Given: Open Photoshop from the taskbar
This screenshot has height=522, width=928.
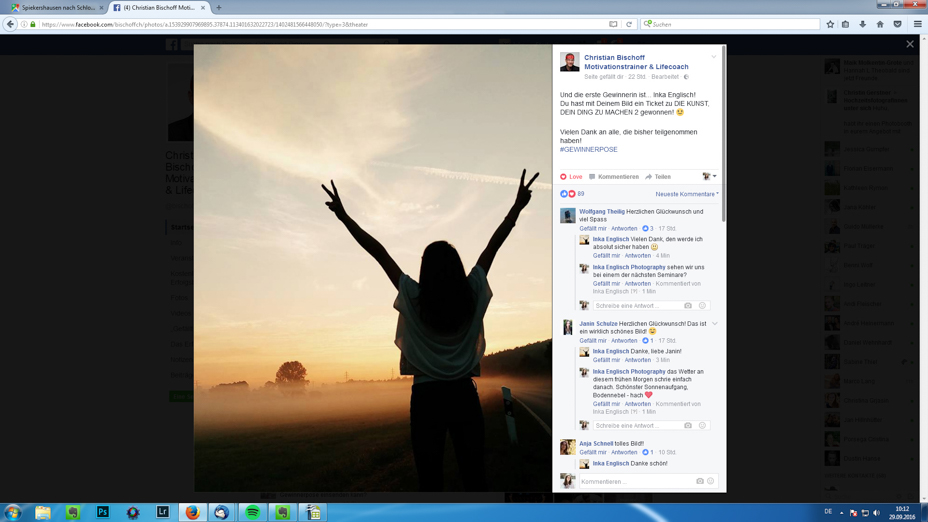Looking at the screenshot, I should pyautogui.click(x=102, y=512).
